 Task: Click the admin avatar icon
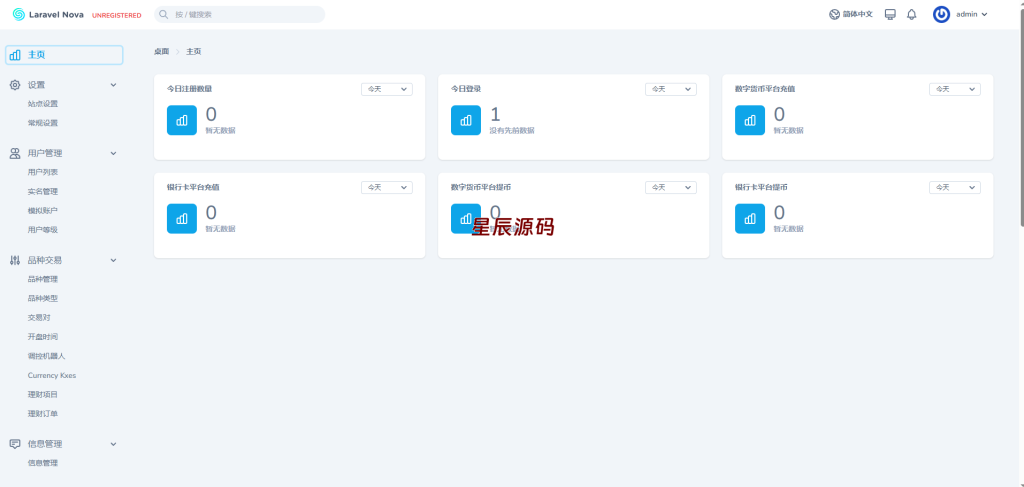(x=941, y=14)
